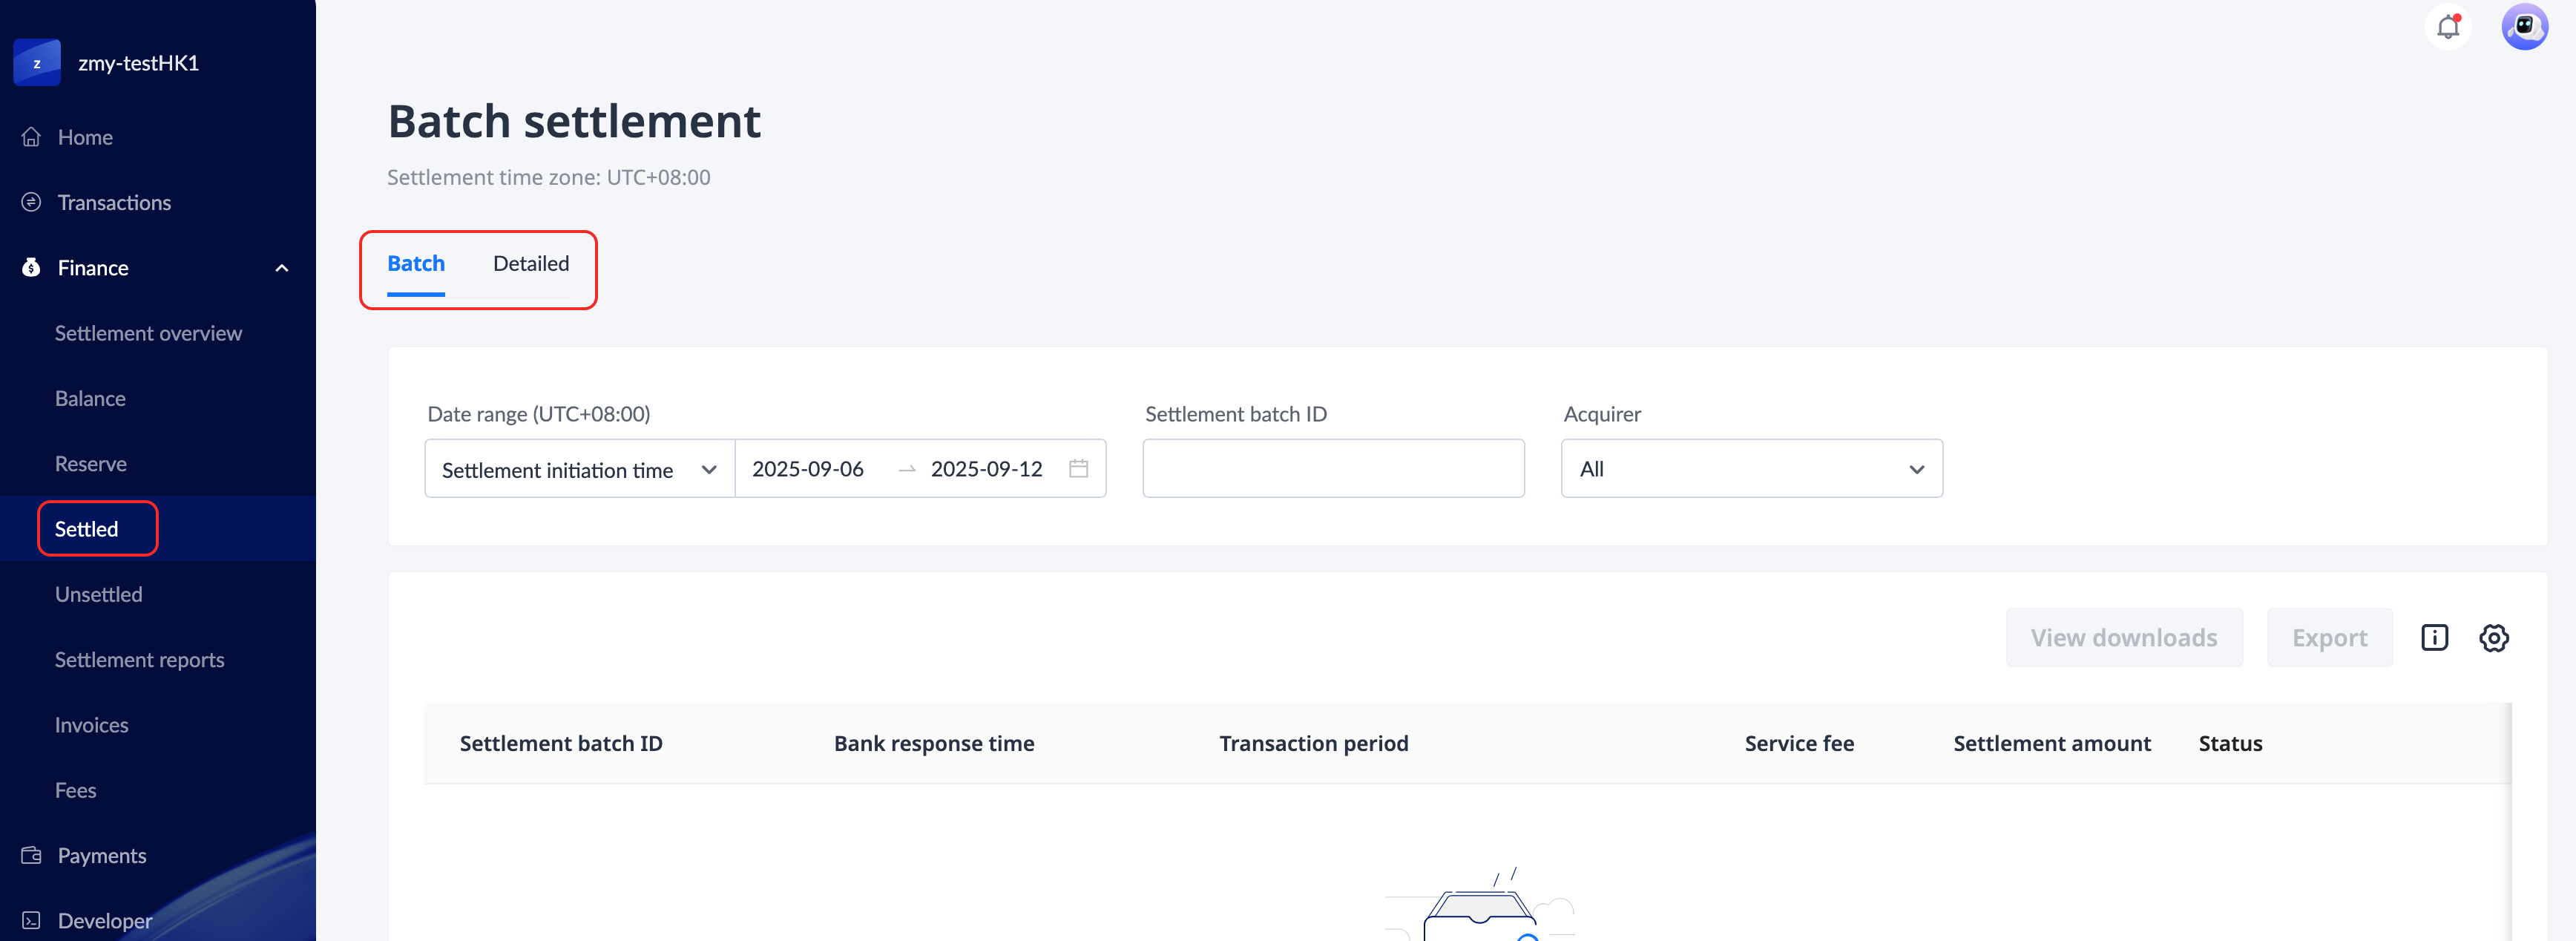Open the user avatar profile menu

(2524, 27)
